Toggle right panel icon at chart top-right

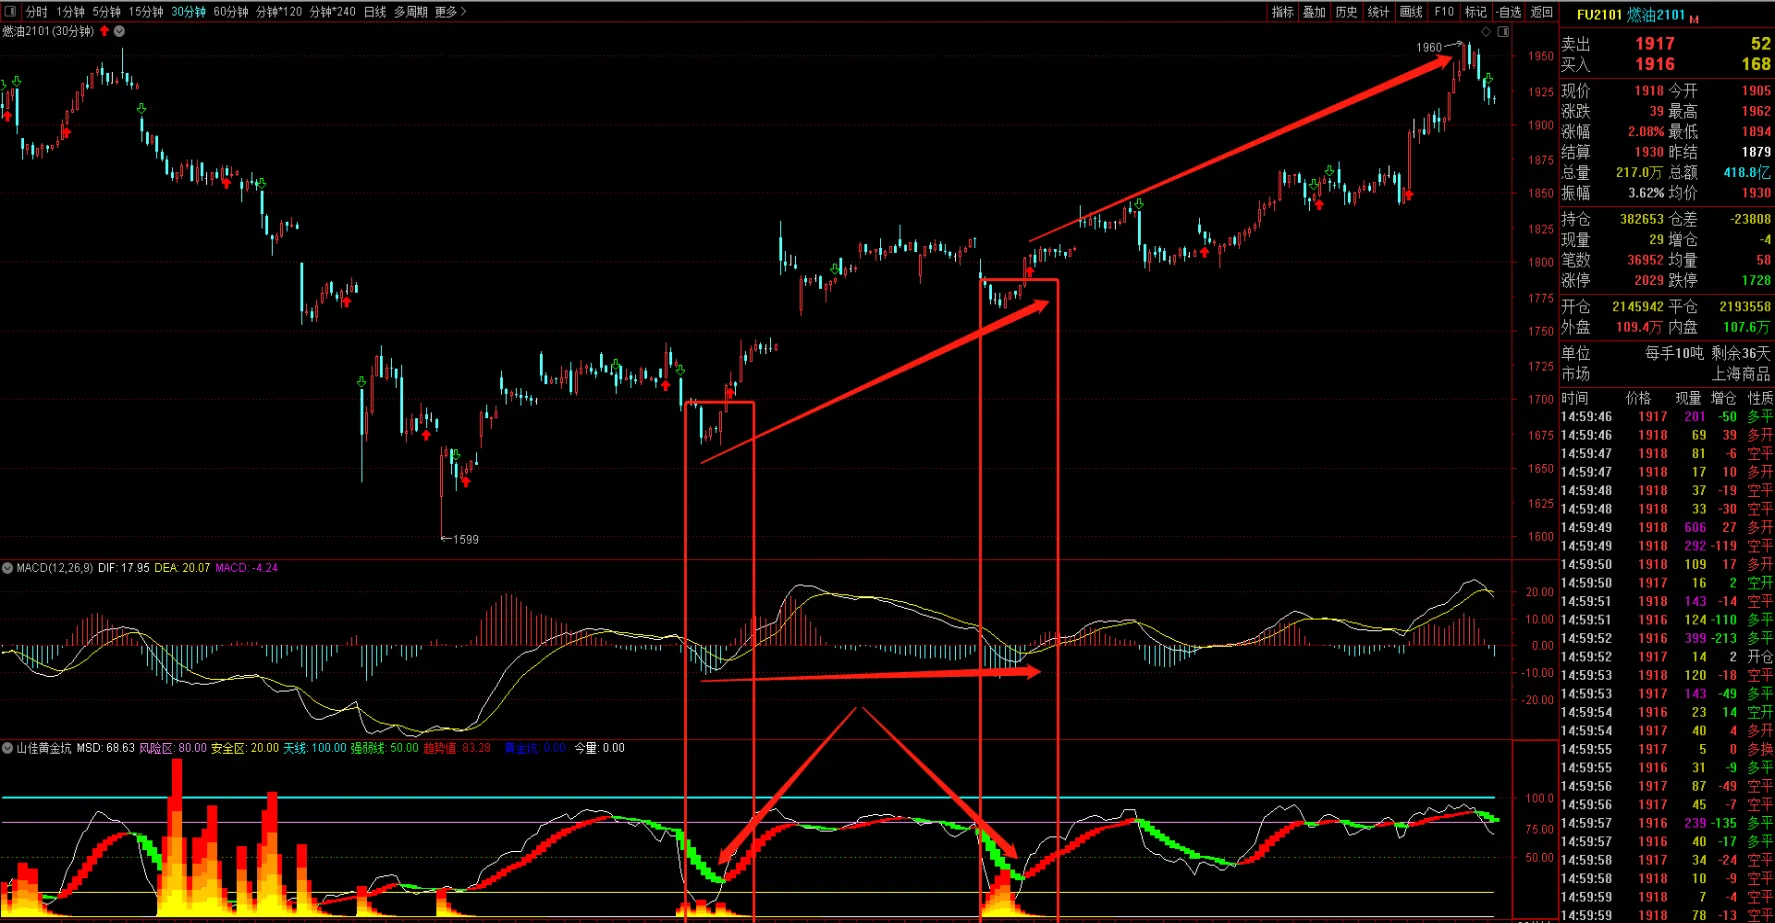pyautogui.click(x=1503, y=32)
